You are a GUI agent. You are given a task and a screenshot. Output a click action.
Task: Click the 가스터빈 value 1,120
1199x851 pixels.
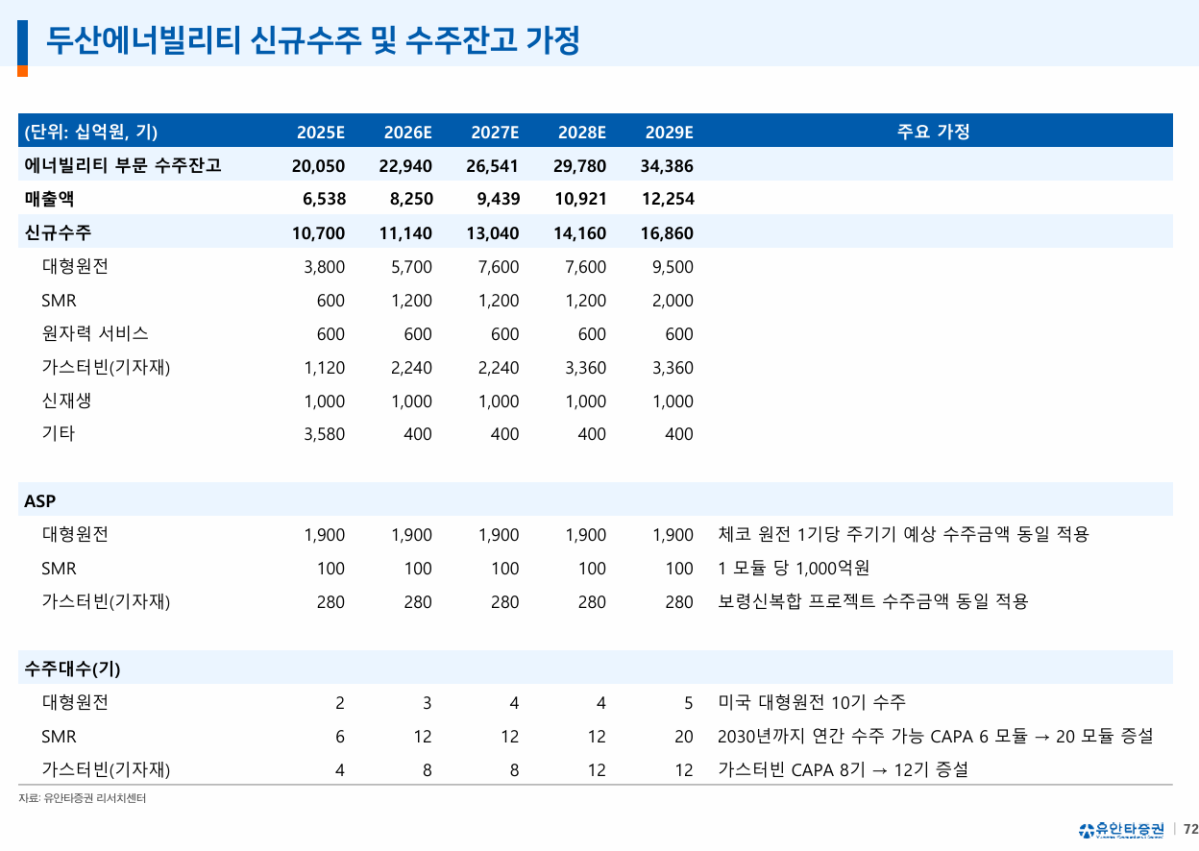click(324, 368)
